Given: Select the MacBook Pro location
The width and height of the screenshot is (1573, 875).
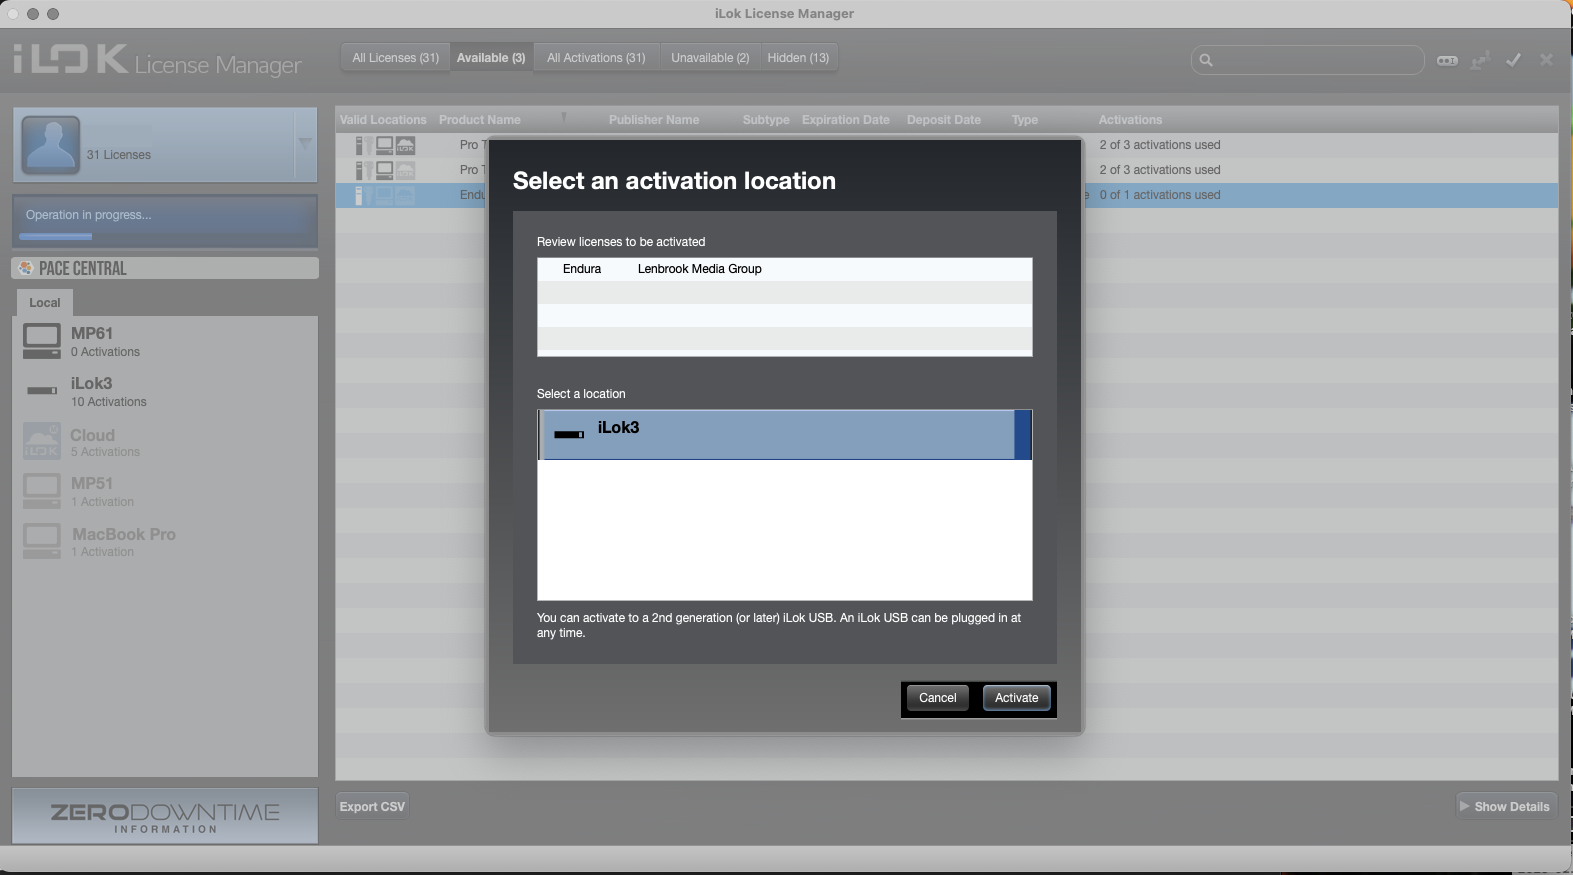Looking at the screenshot, I should pos(165,542).
